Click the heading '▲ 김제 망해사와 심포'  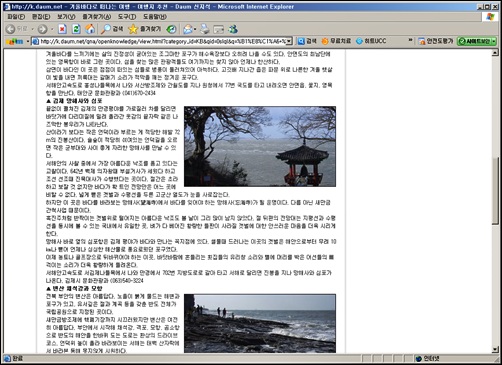(74, 101)
